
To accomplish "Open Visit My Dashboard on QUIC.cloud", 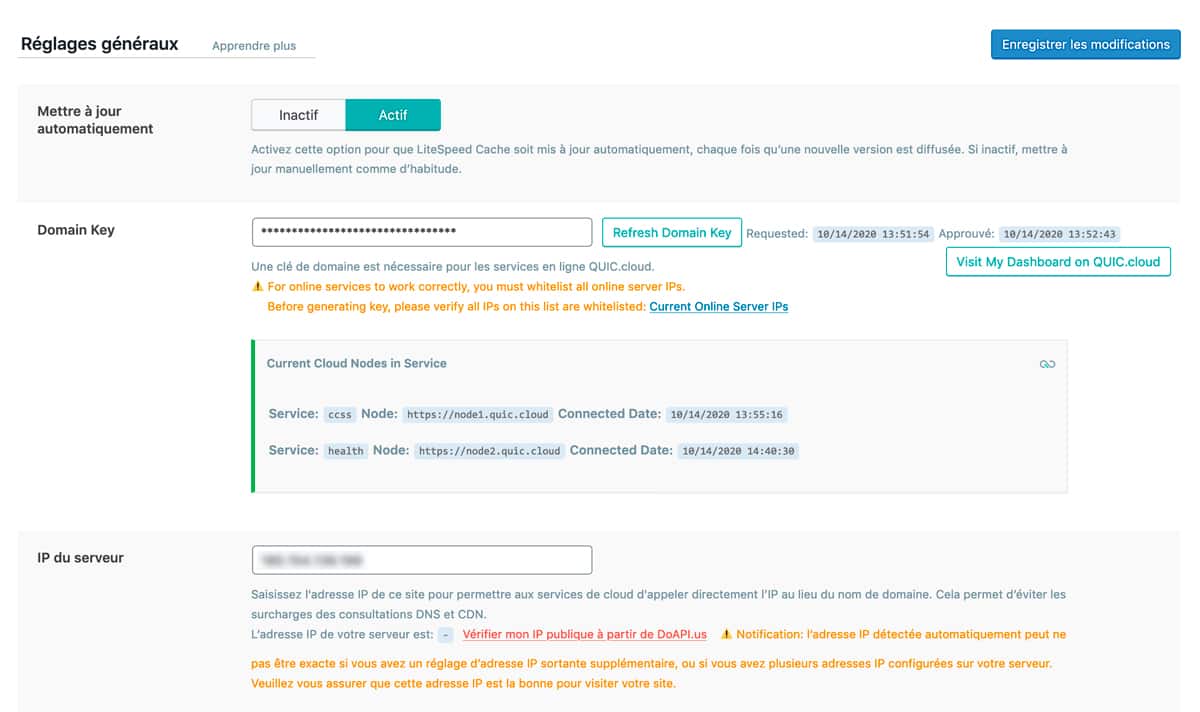I will point(1057,261).
